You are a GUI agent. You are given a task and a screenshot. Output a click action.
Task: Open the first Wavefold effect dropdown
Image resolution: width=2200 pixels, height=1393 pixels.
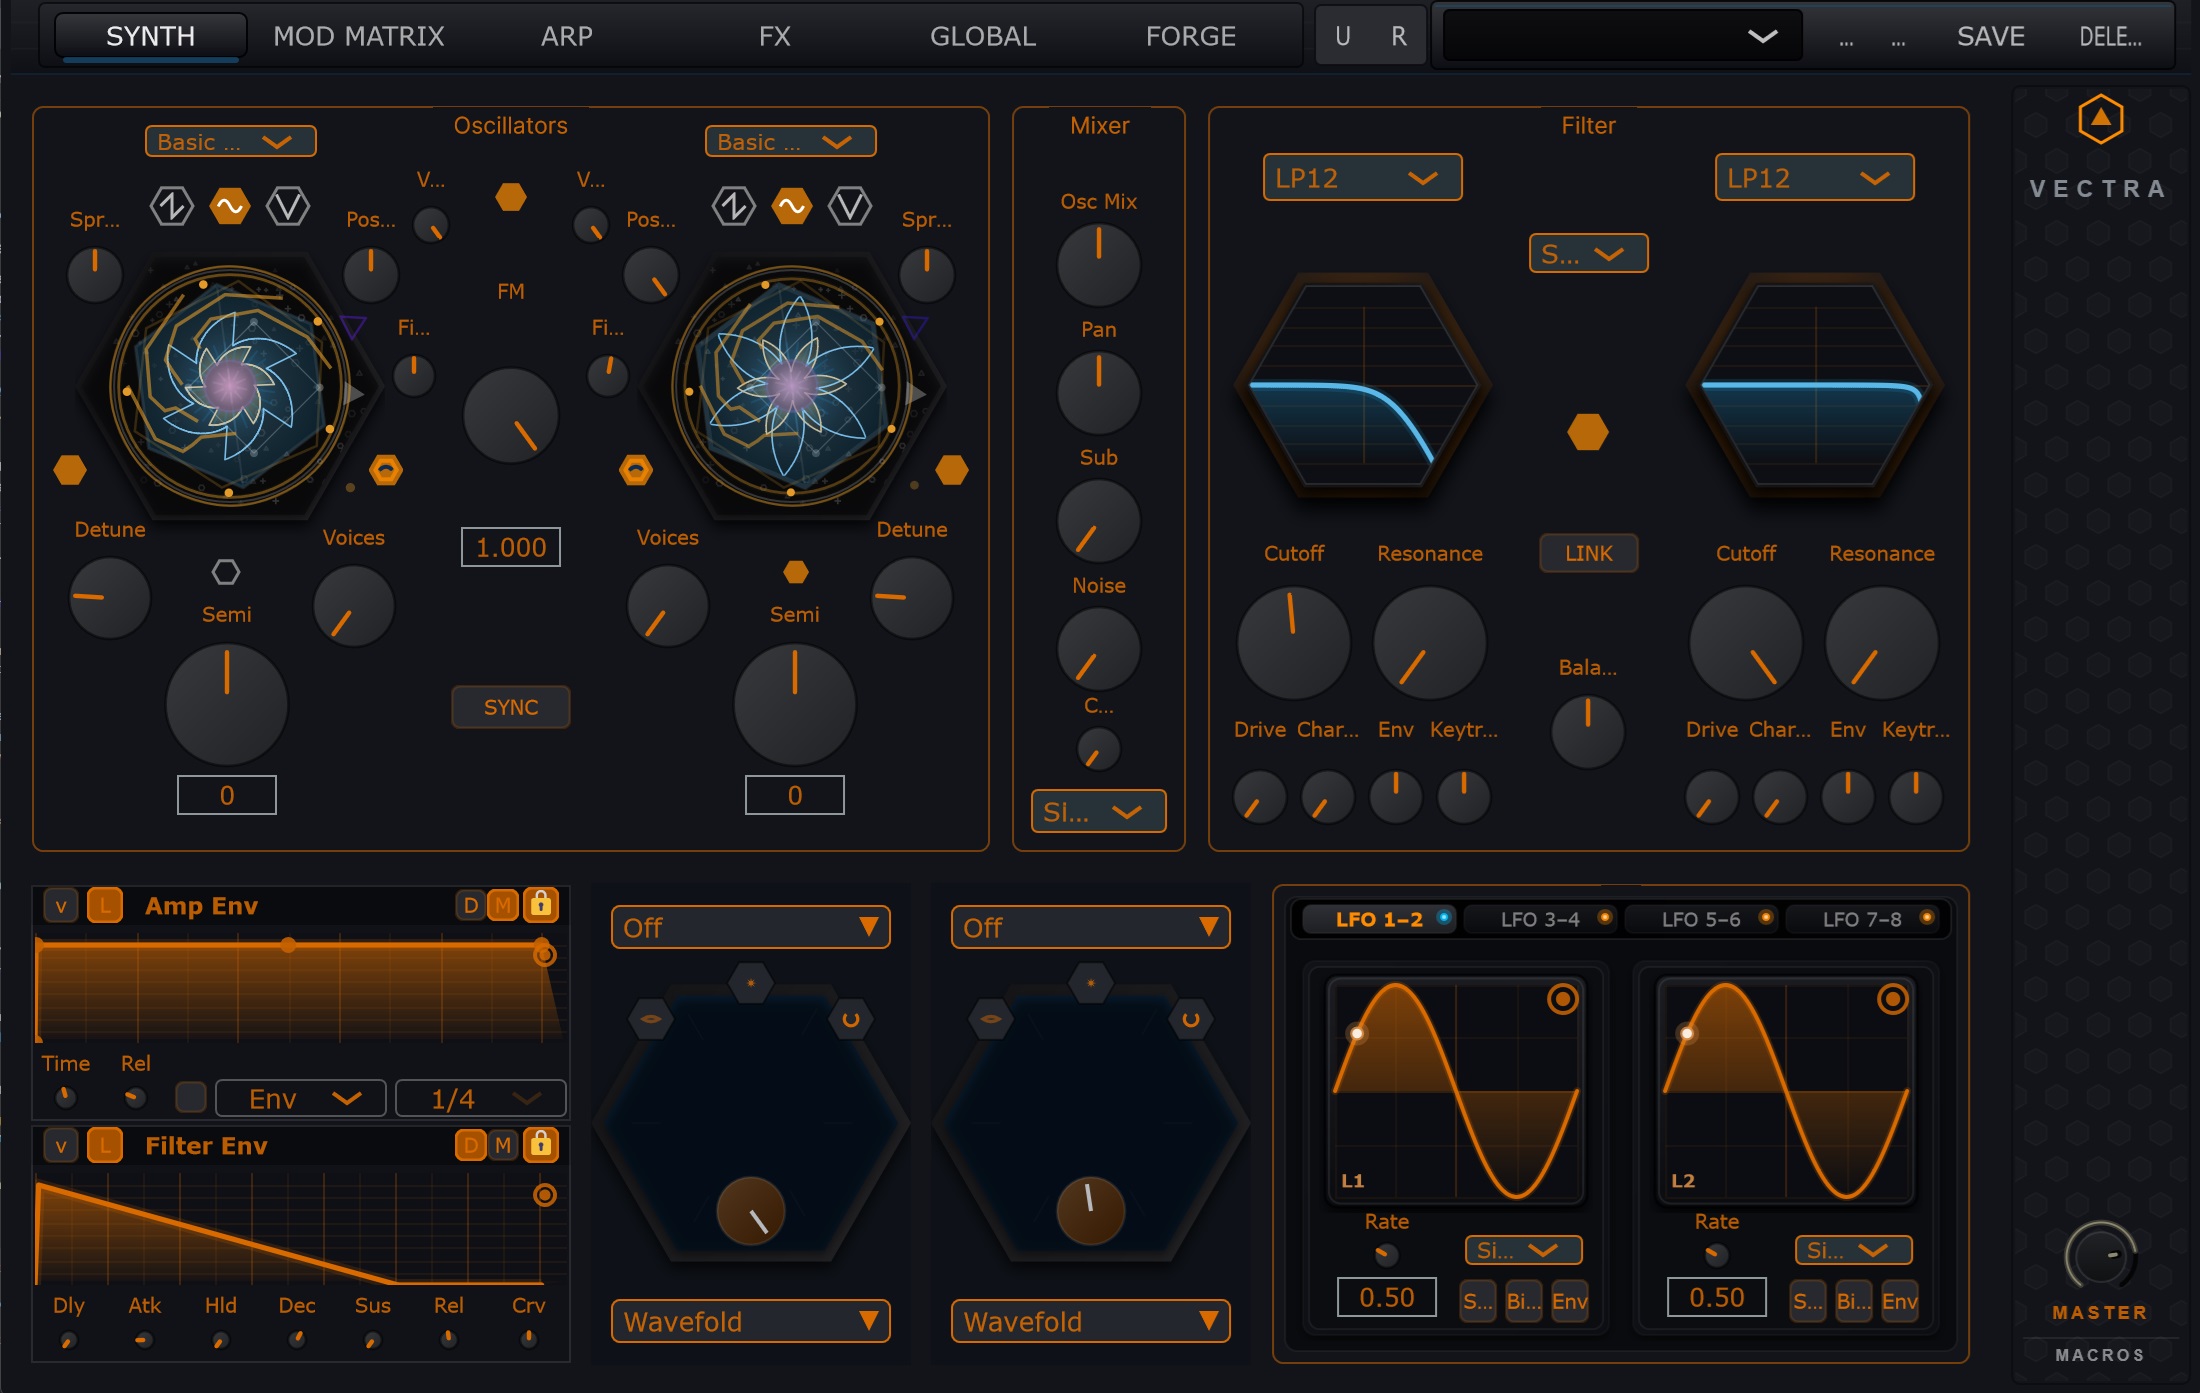coord(750,1321)
